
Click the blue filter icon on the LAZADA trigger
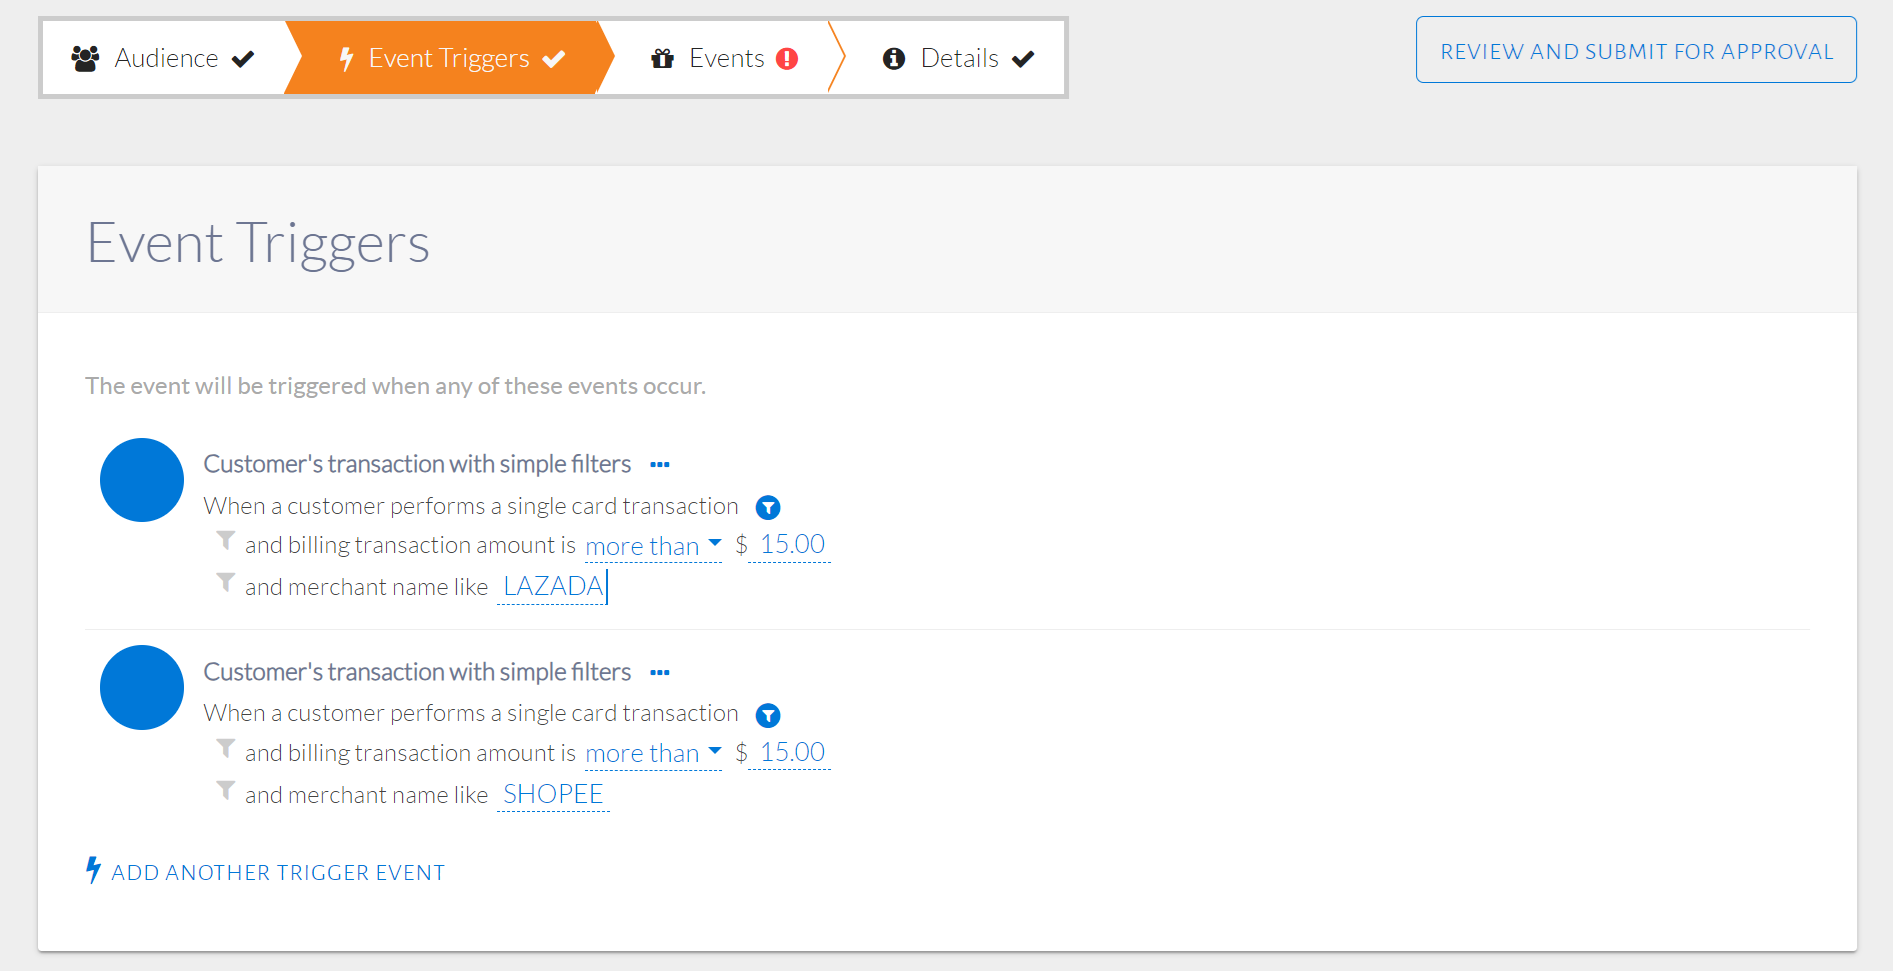(768, 508)
